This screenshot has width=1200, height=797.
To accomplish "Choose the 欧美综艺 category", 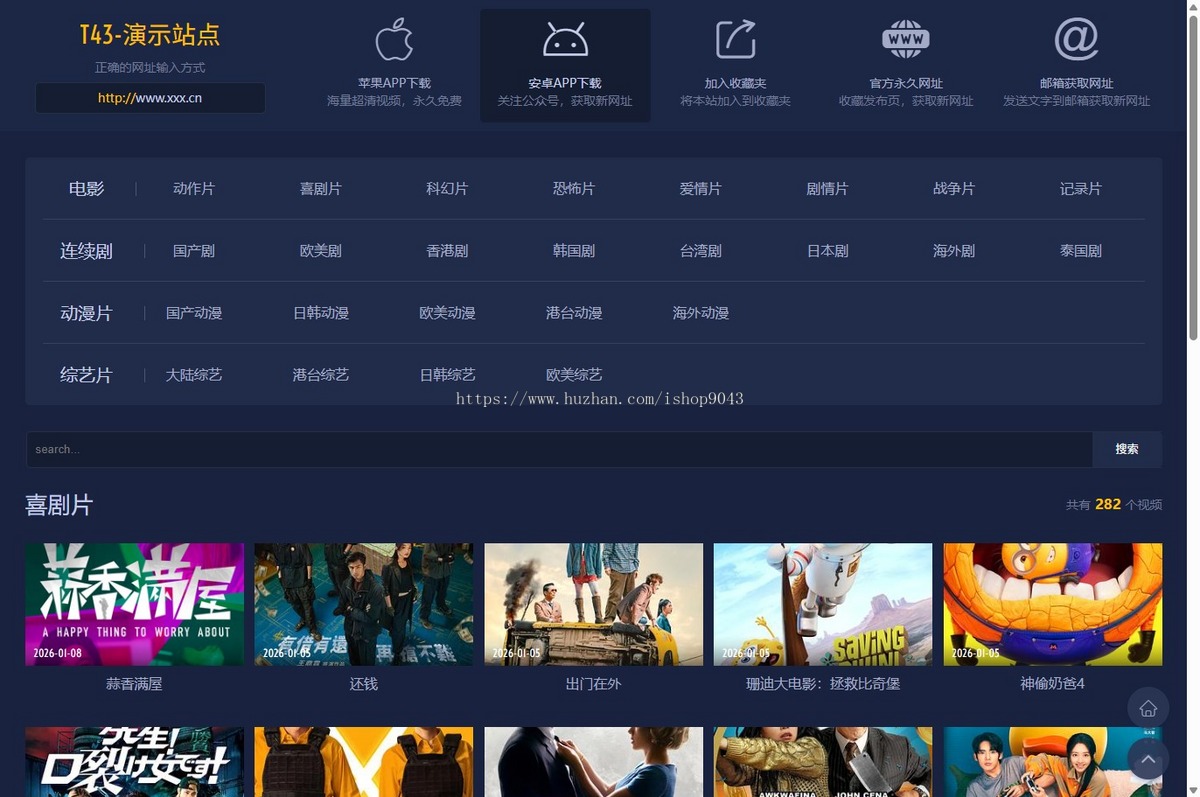I will [x=574, y=375].
